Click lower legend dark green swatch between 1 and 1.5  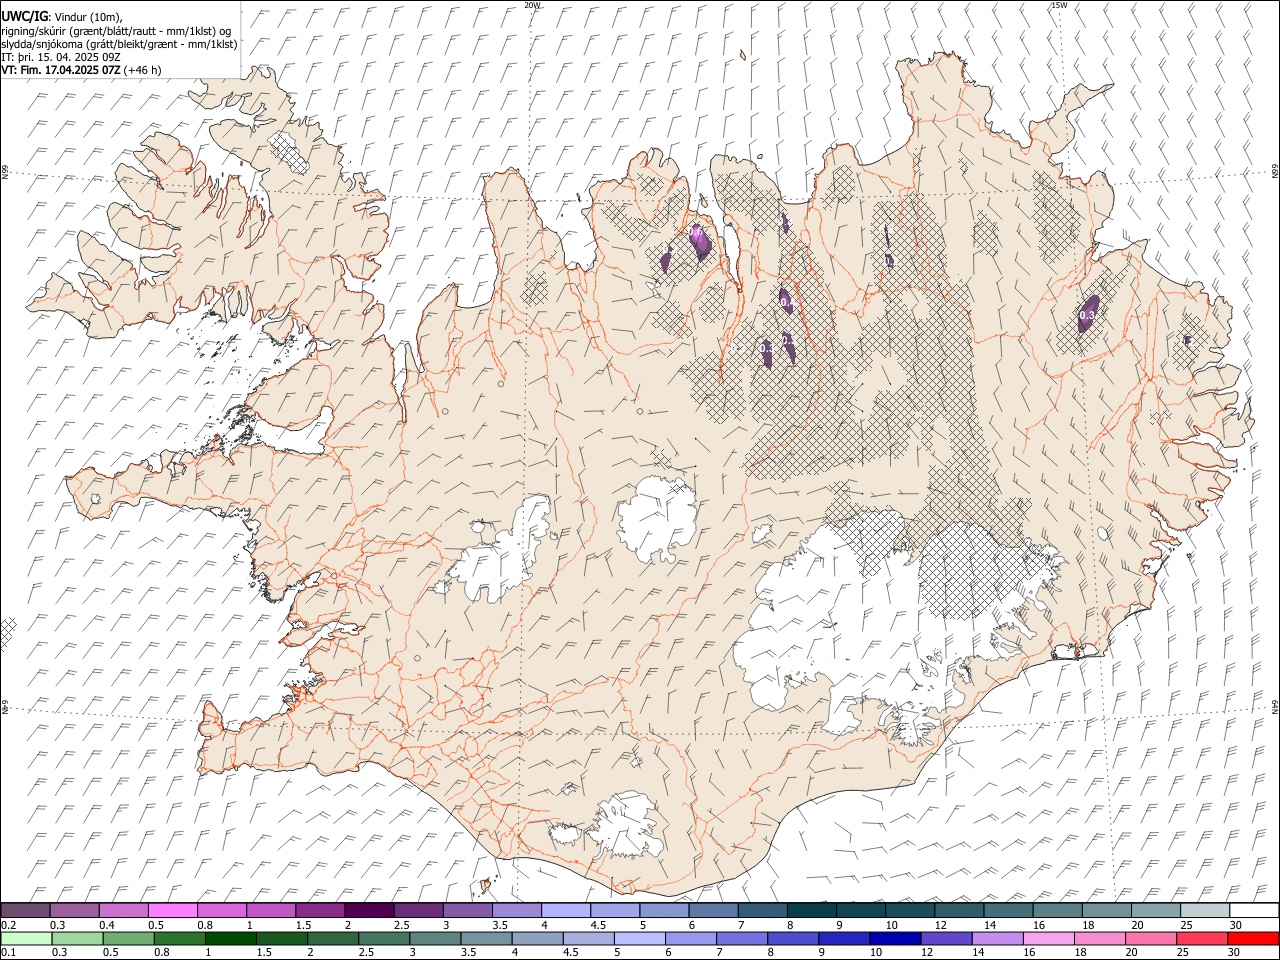pos(230,938)
